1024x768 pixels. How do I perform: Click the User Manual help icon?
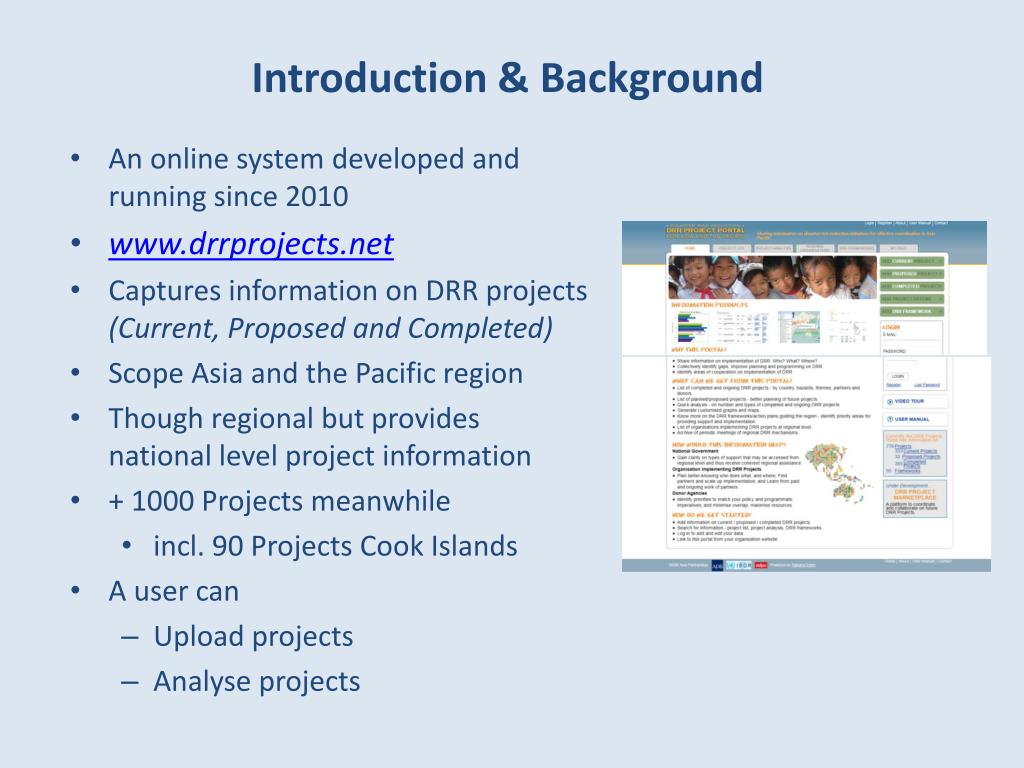click(x=889, y=419)
